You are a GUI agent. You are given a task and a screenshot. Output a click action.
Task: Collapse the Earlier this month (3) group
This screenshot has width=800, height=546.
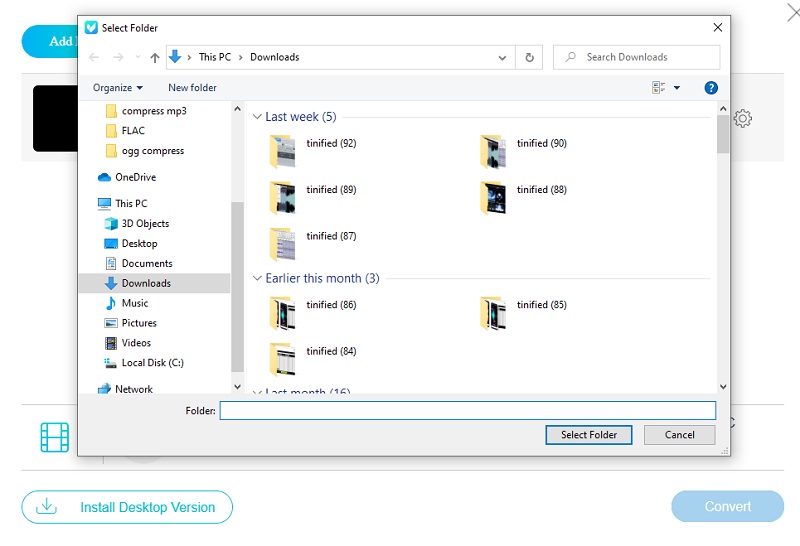[257, 279]
